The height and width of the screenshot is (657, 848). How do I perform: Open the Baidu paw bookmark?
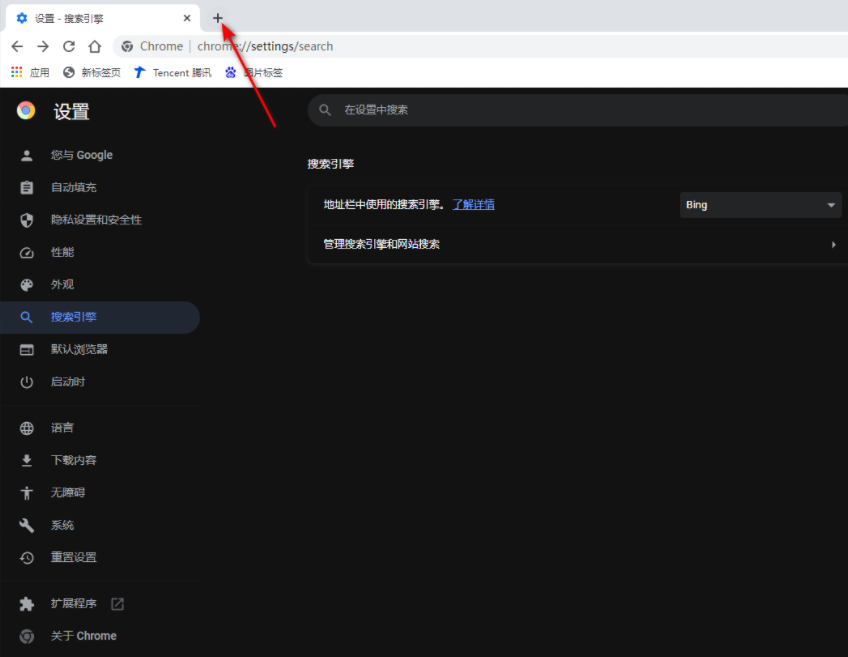click(x=254, y=72)
